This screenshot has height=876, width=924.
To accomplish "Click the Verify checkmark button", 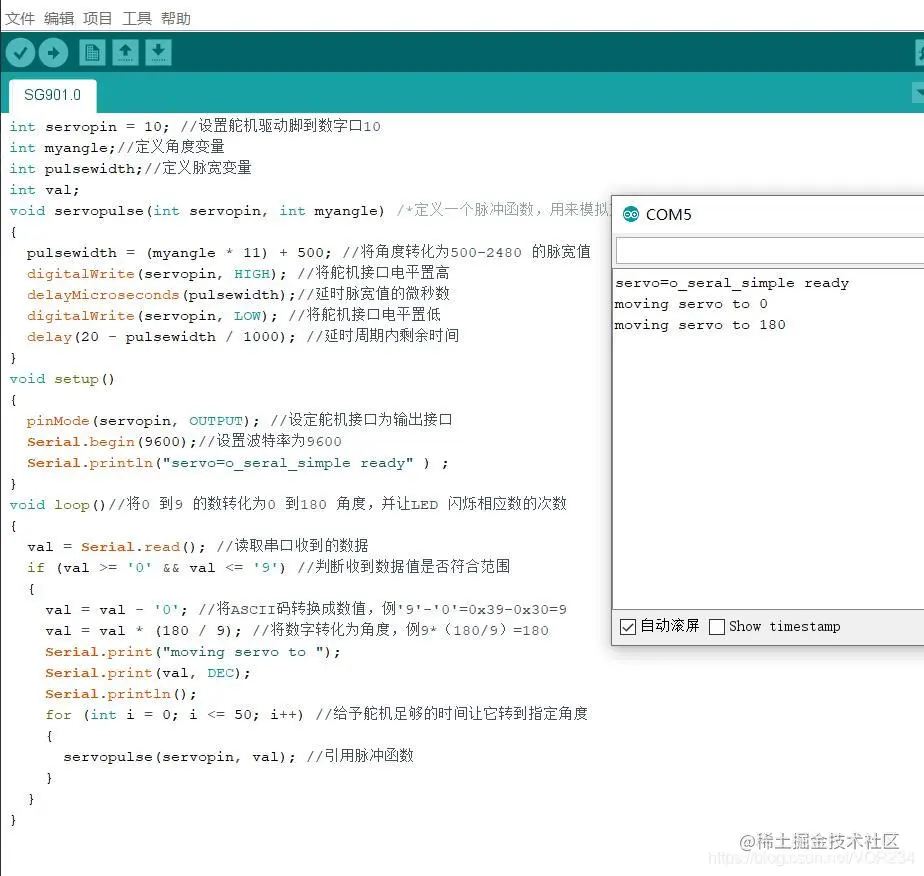I will tap(20, 53).
